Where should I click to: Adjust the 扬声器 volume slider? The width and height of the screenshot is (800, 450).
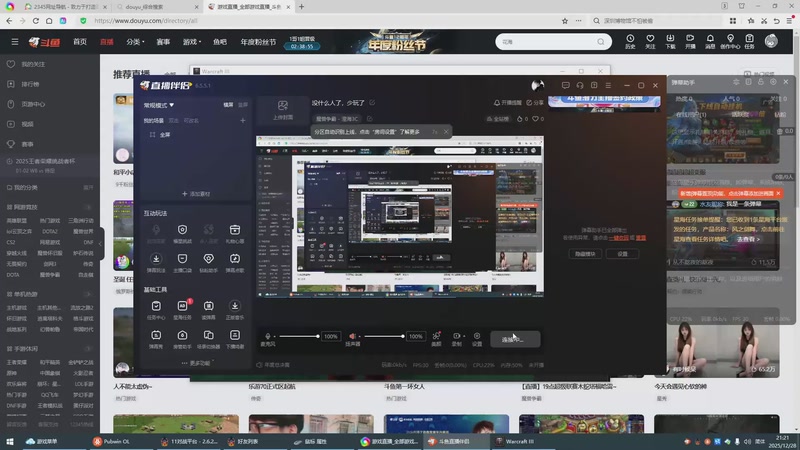click(384, 336)
